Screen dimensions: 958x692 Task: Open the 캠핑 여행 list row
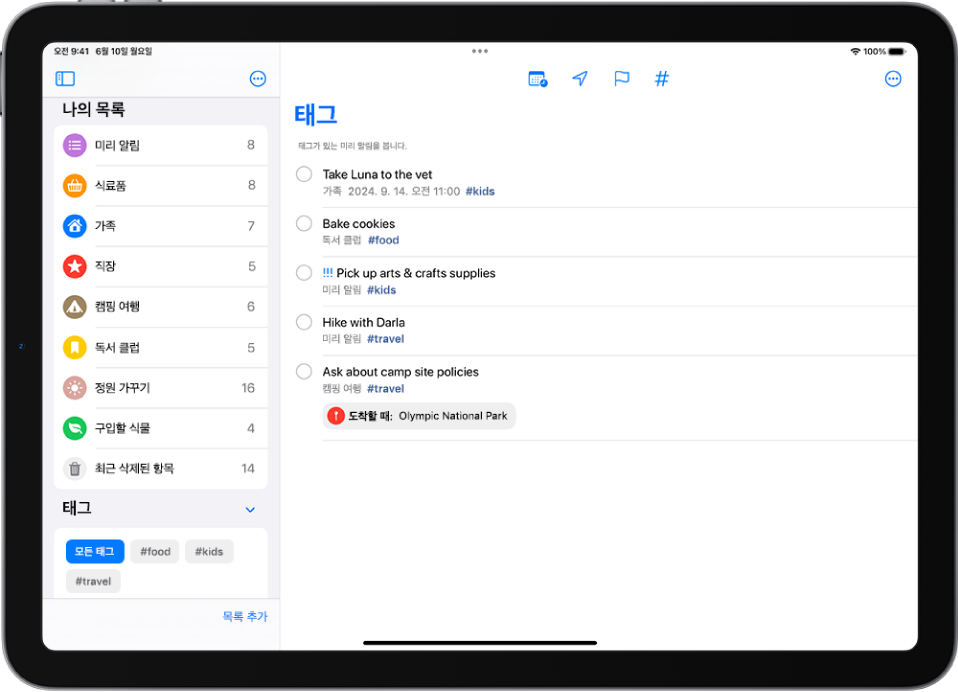point(161,307)
